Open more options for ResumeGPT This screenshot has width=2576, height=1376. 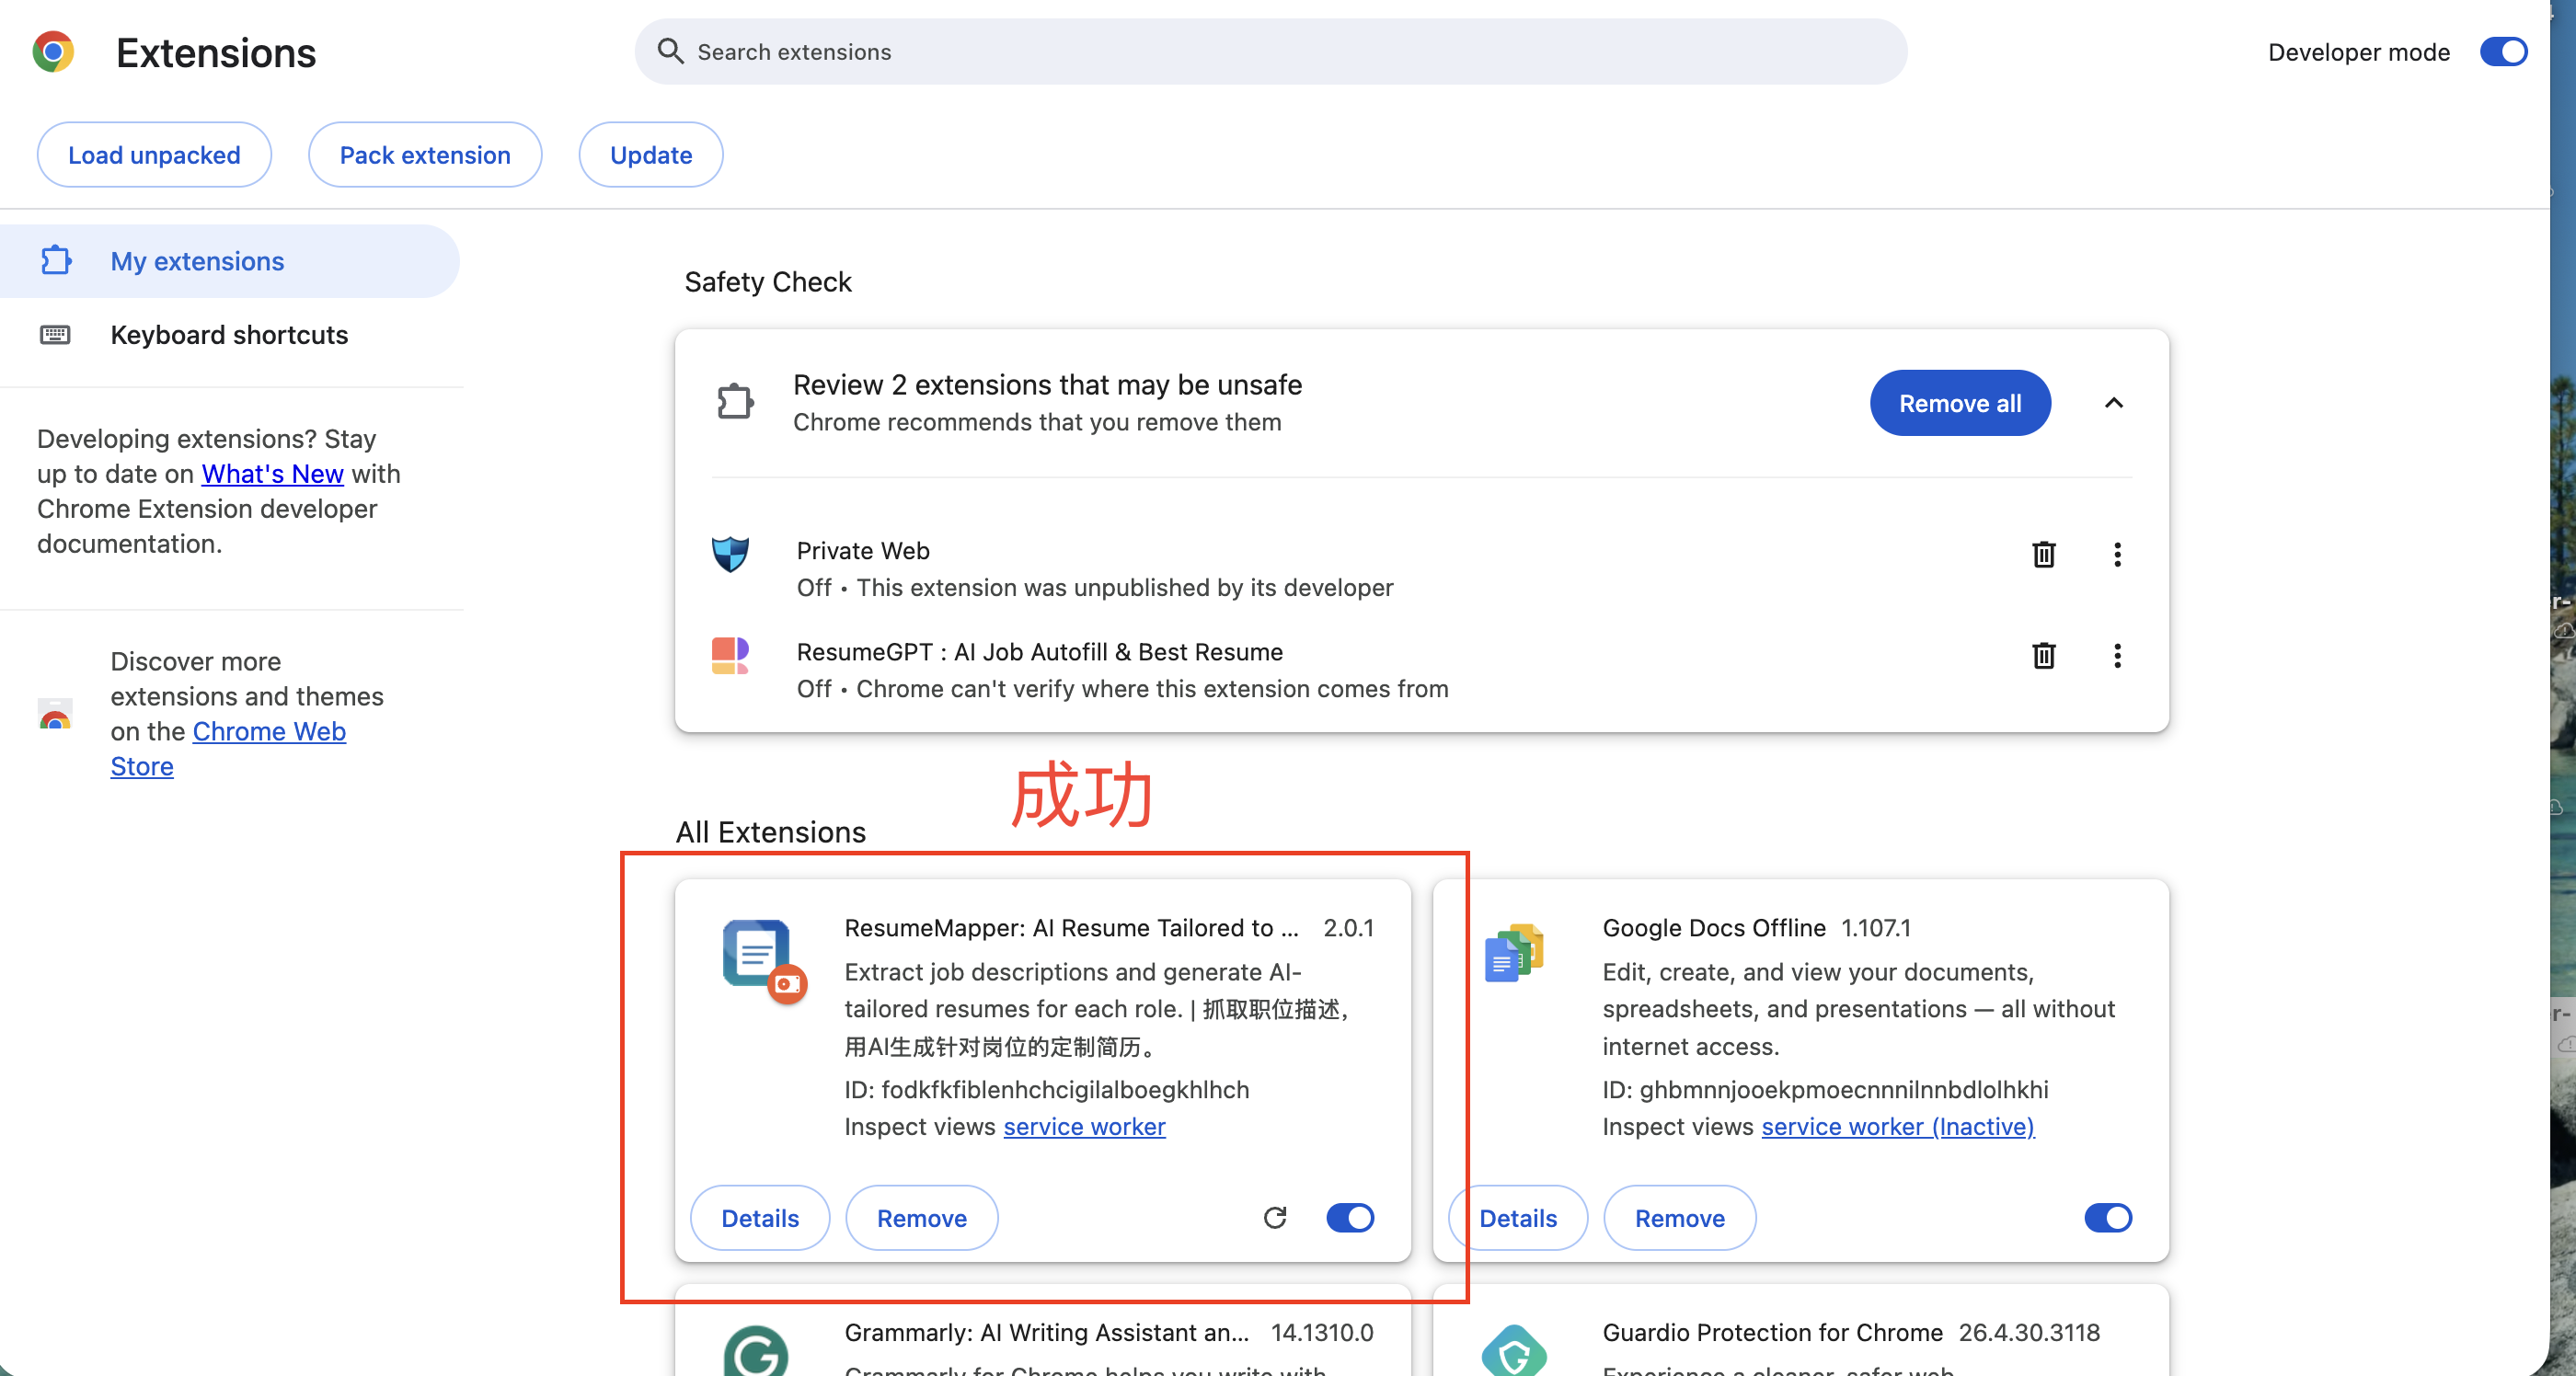pyautogui.click(x=2117, y=655)
